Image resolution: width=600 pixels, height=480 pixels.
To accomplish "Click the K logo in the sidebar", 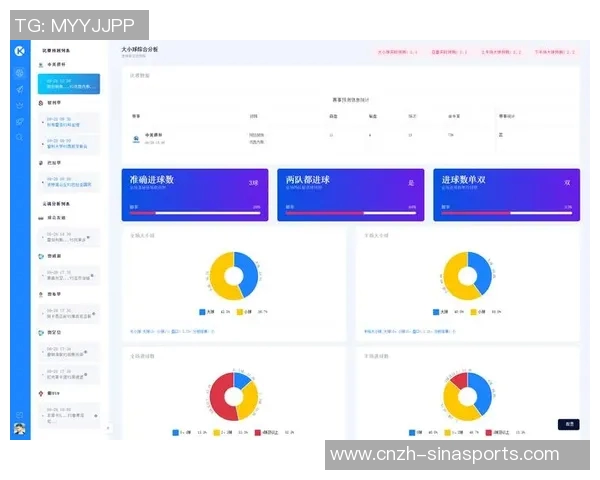I will (20, 51).
